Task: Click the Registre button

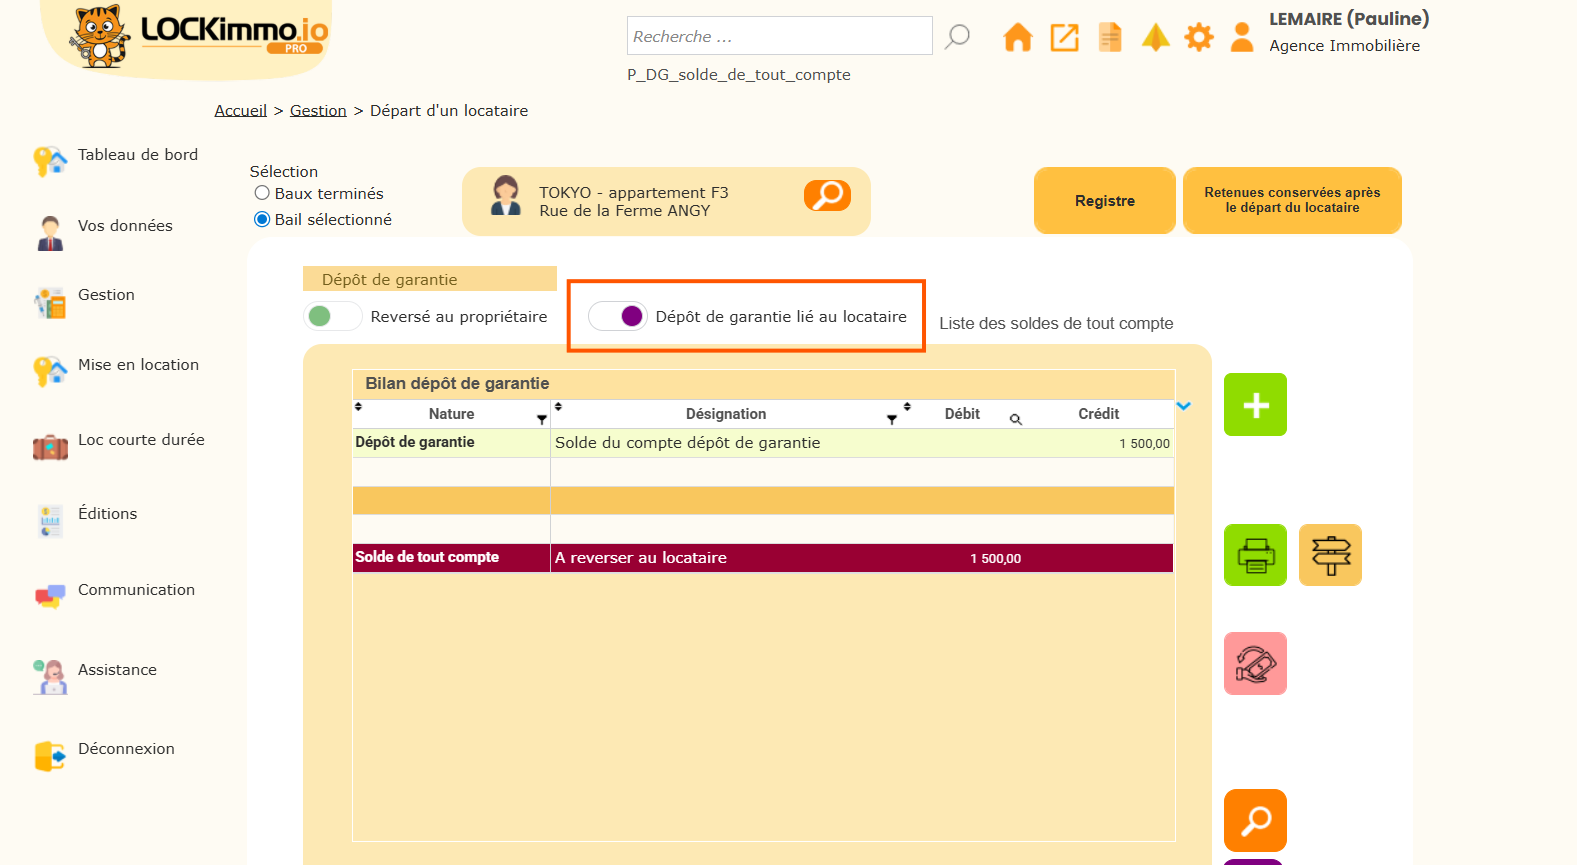Action: 1104,201
